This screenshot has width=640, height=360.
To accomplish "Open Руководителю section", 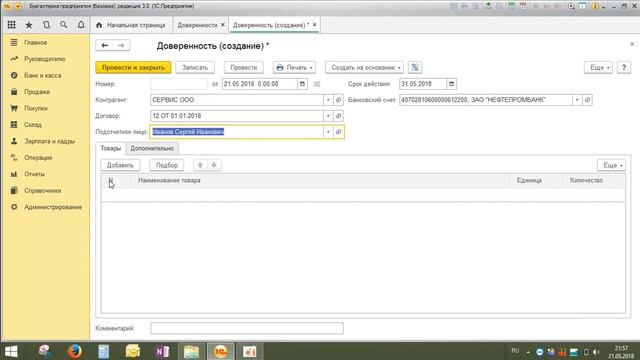I will tap(44, 59).
